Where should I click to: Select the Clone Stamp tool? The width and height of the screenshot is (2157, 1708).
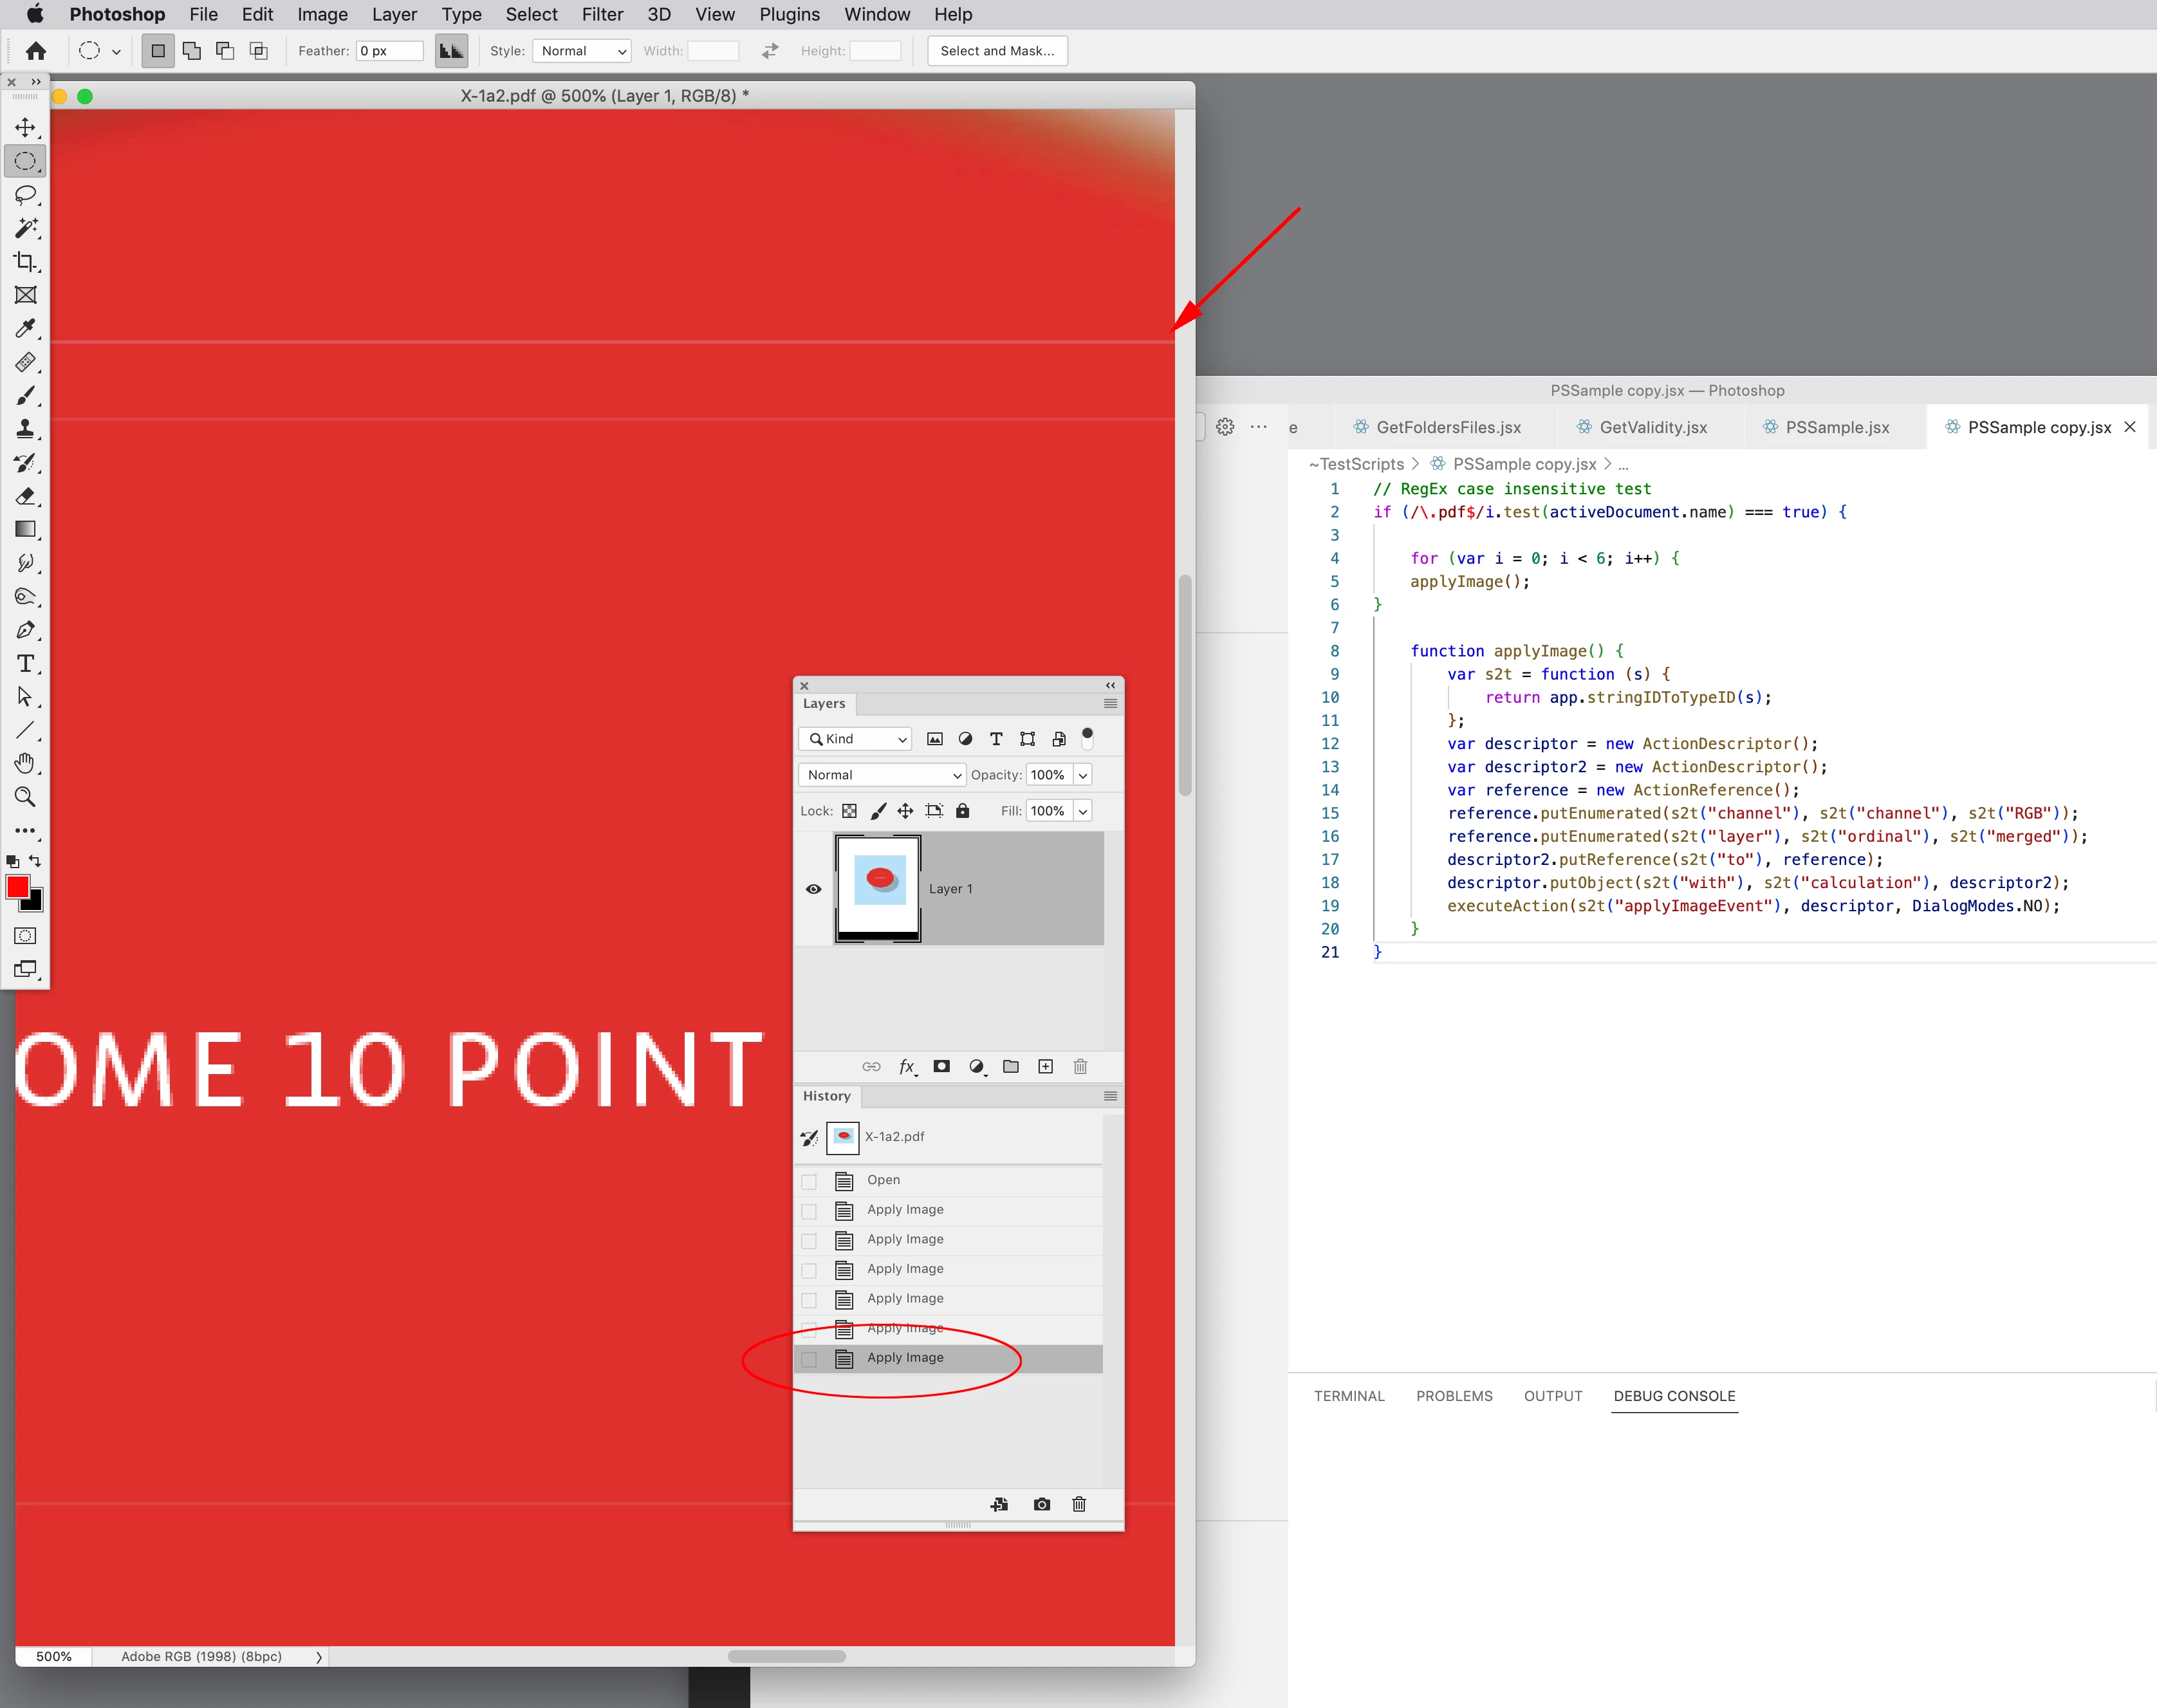point(25,429)
